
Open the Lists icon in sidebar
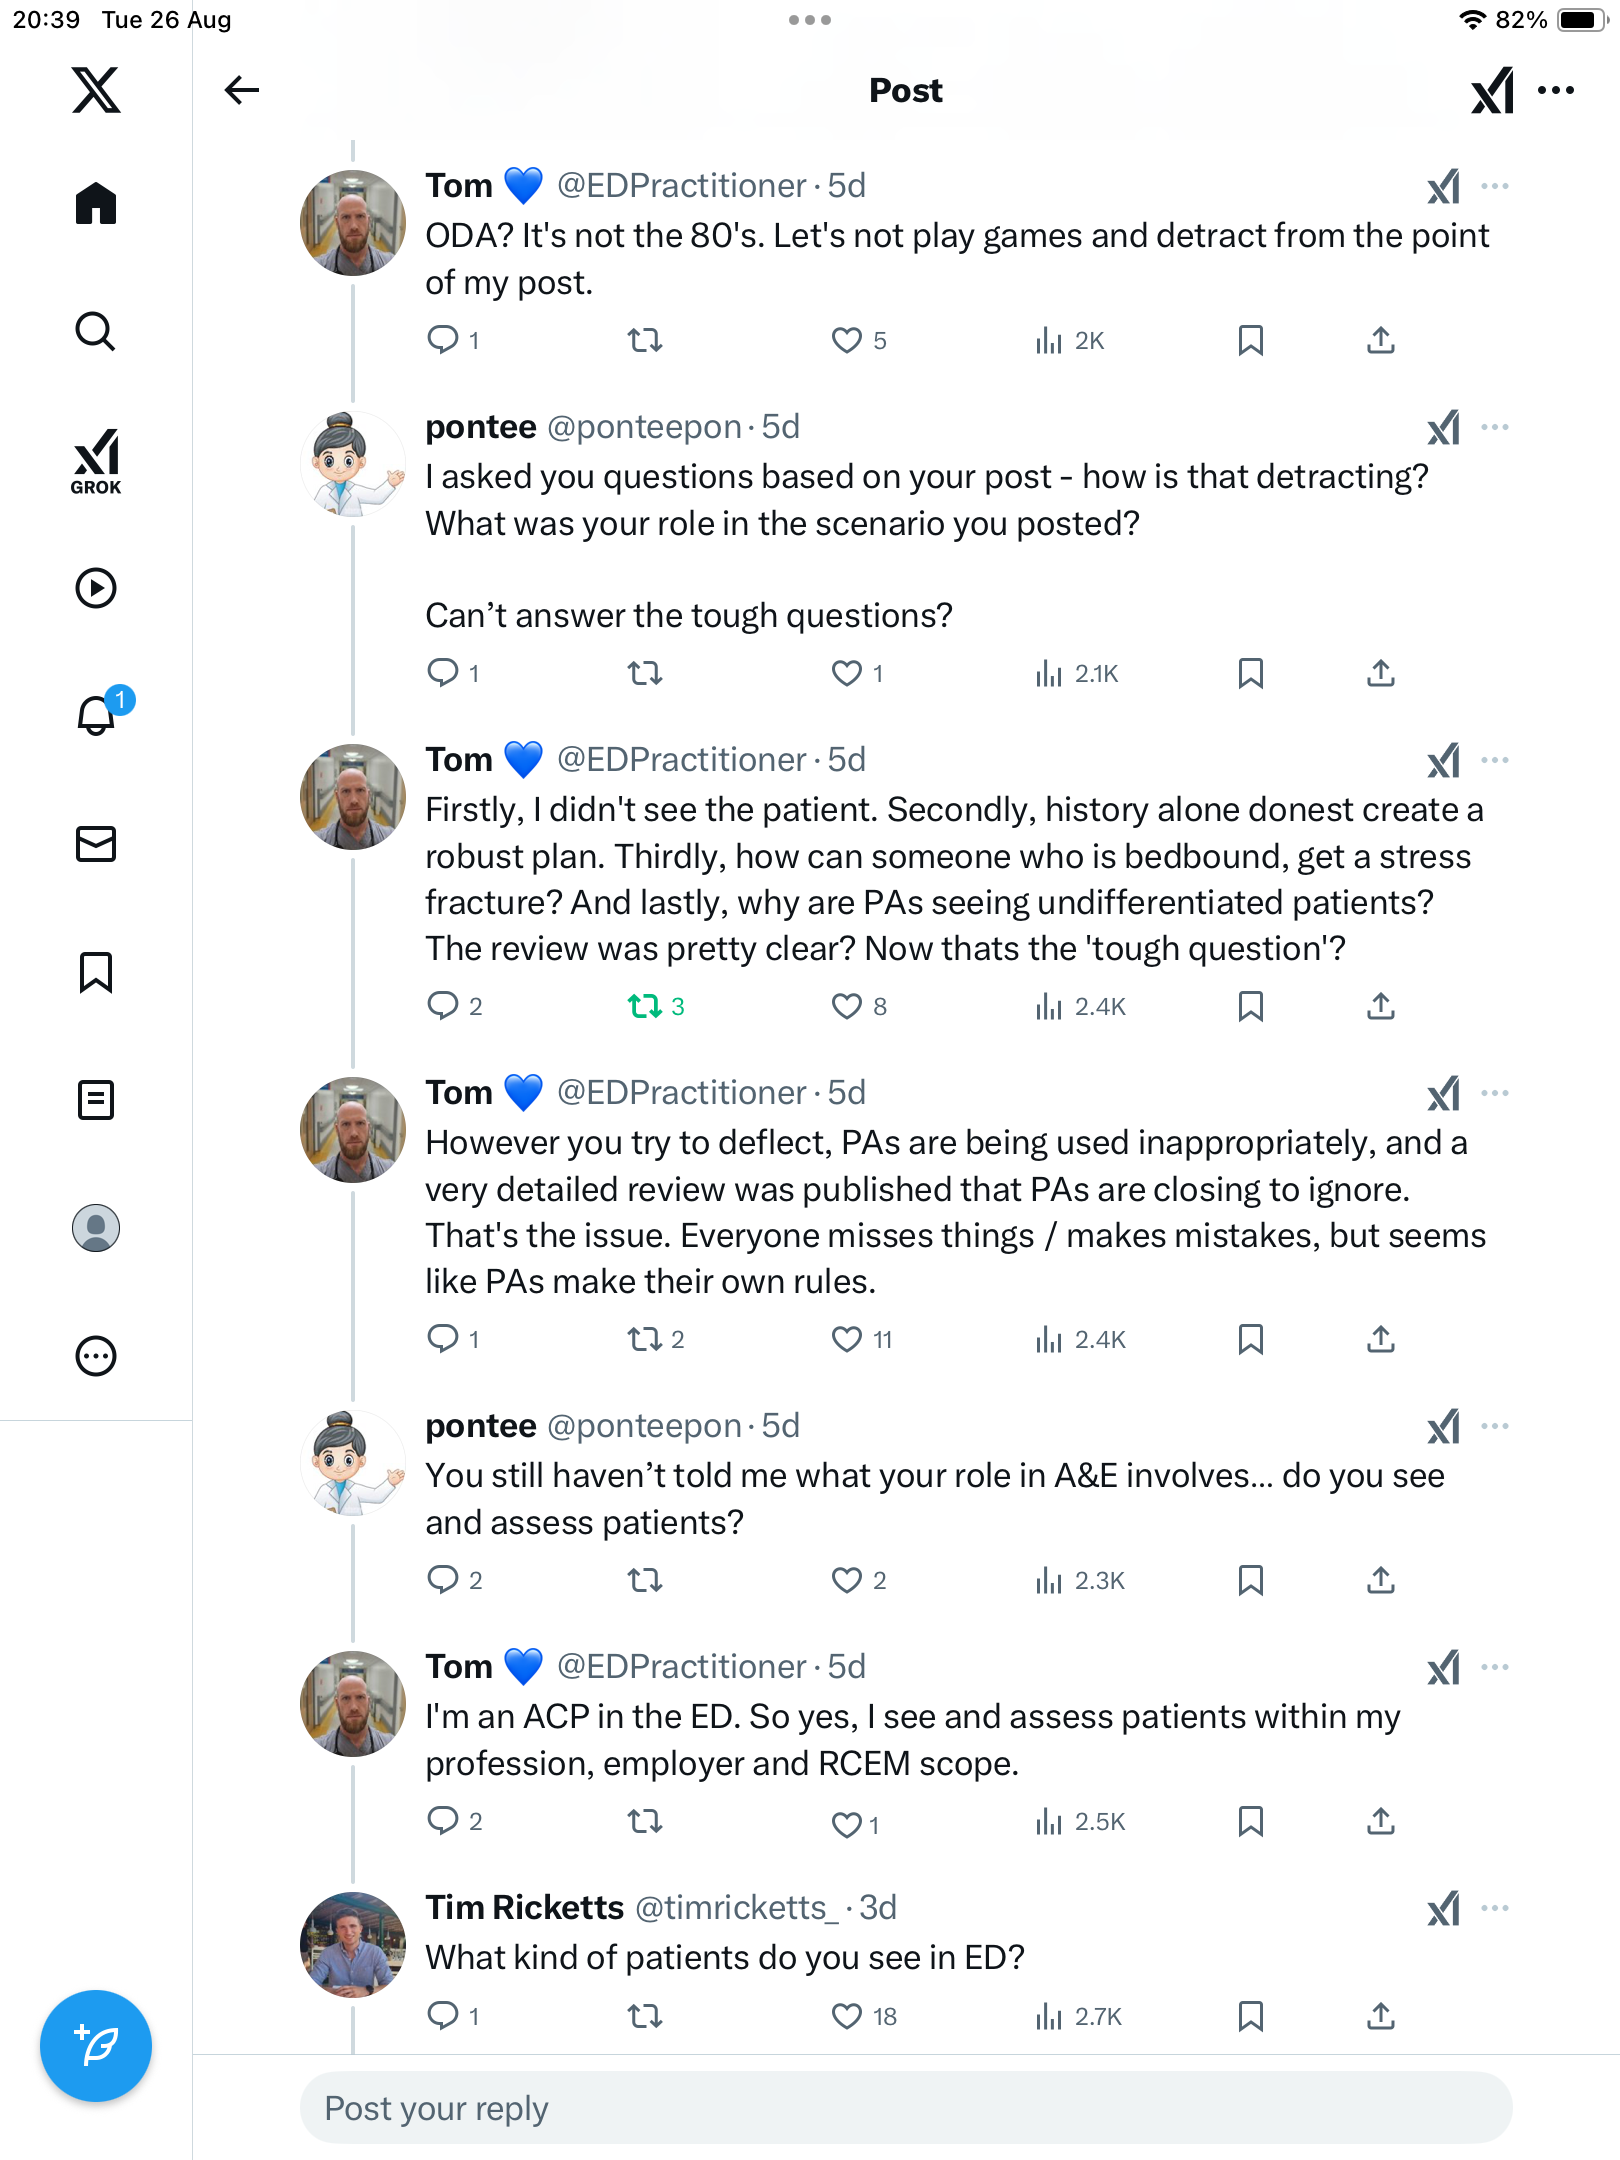(x=96, y=1099)
